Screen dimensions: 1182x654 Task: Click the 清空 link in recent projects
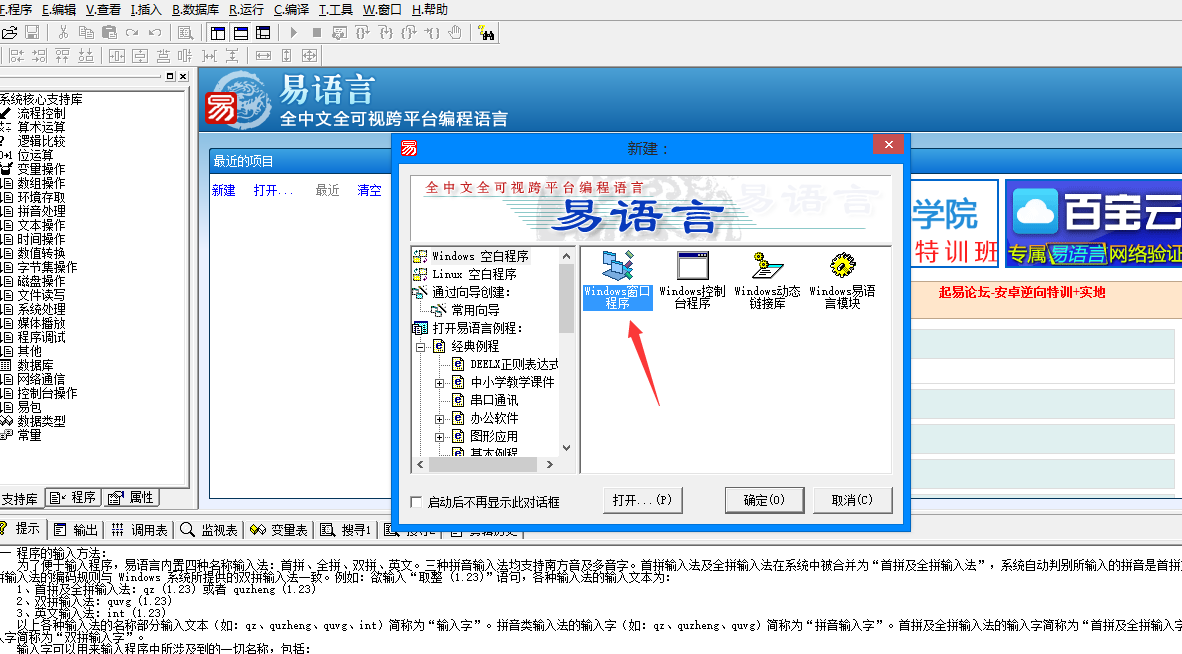pyautogui.click(x=369, y=191)
